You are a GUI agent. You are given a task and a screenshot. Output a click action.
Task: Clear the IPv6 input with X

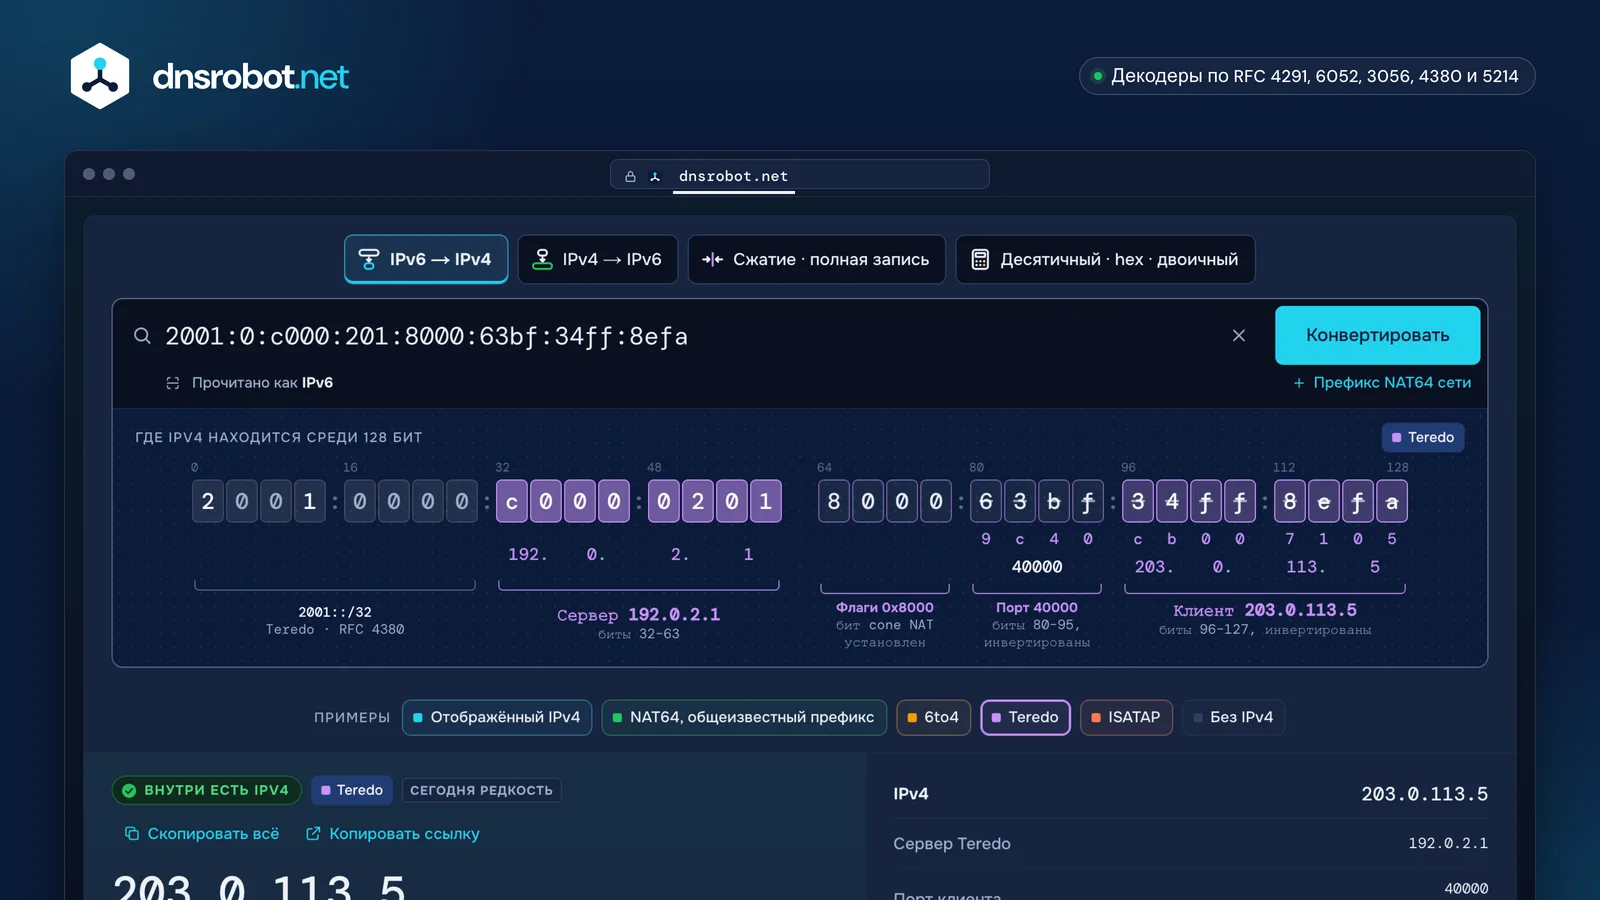coord(1239,335)
